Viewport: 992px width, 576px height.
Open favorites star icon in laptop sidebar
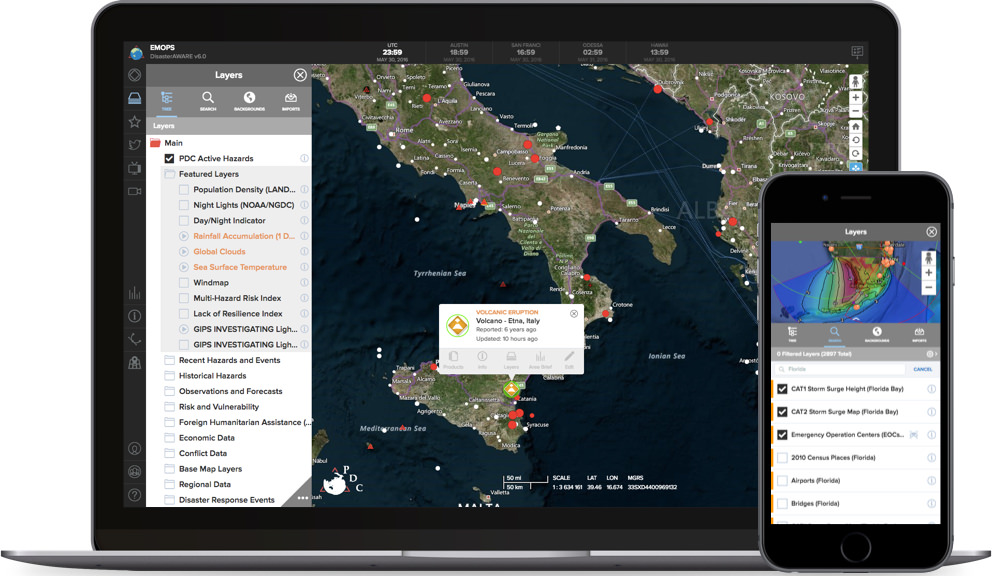click(135, 122)
